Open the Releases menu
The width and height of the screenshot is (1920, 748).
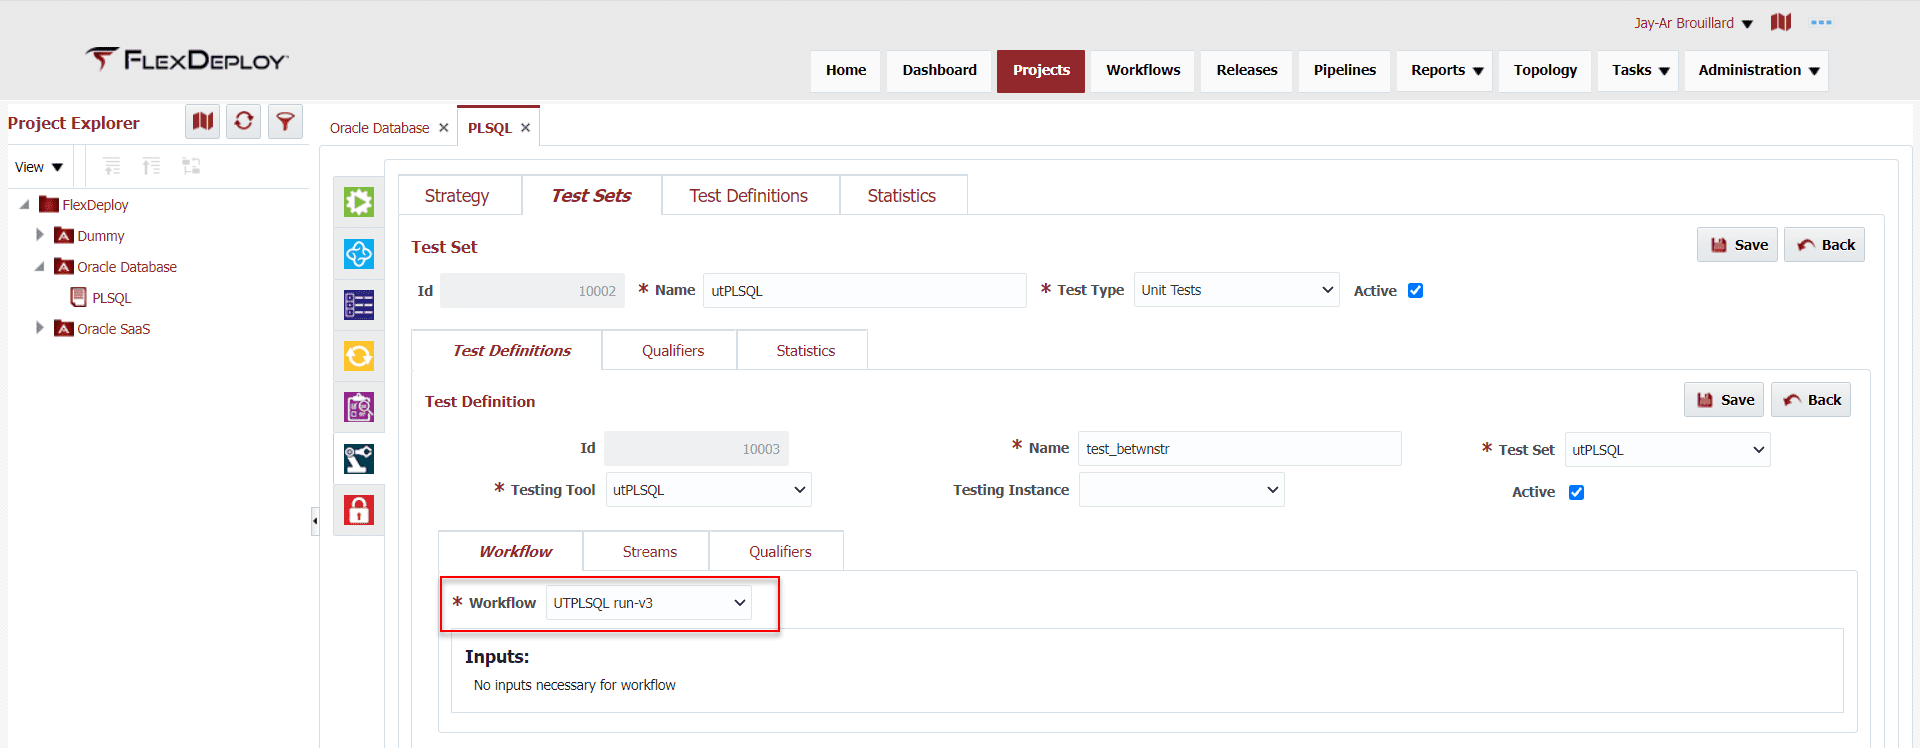(x=1246, y=71)
